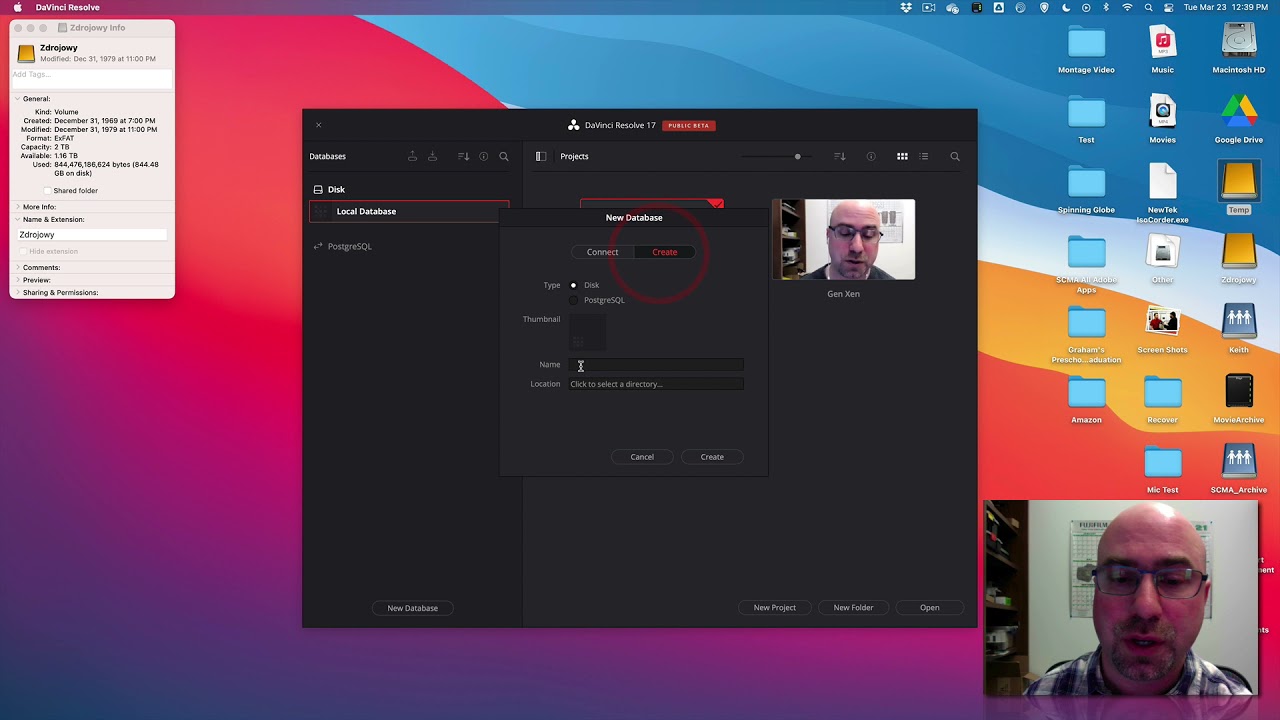Open the Databases sort order icon
The image size is (1280, 720).
[x=463, y=156]
